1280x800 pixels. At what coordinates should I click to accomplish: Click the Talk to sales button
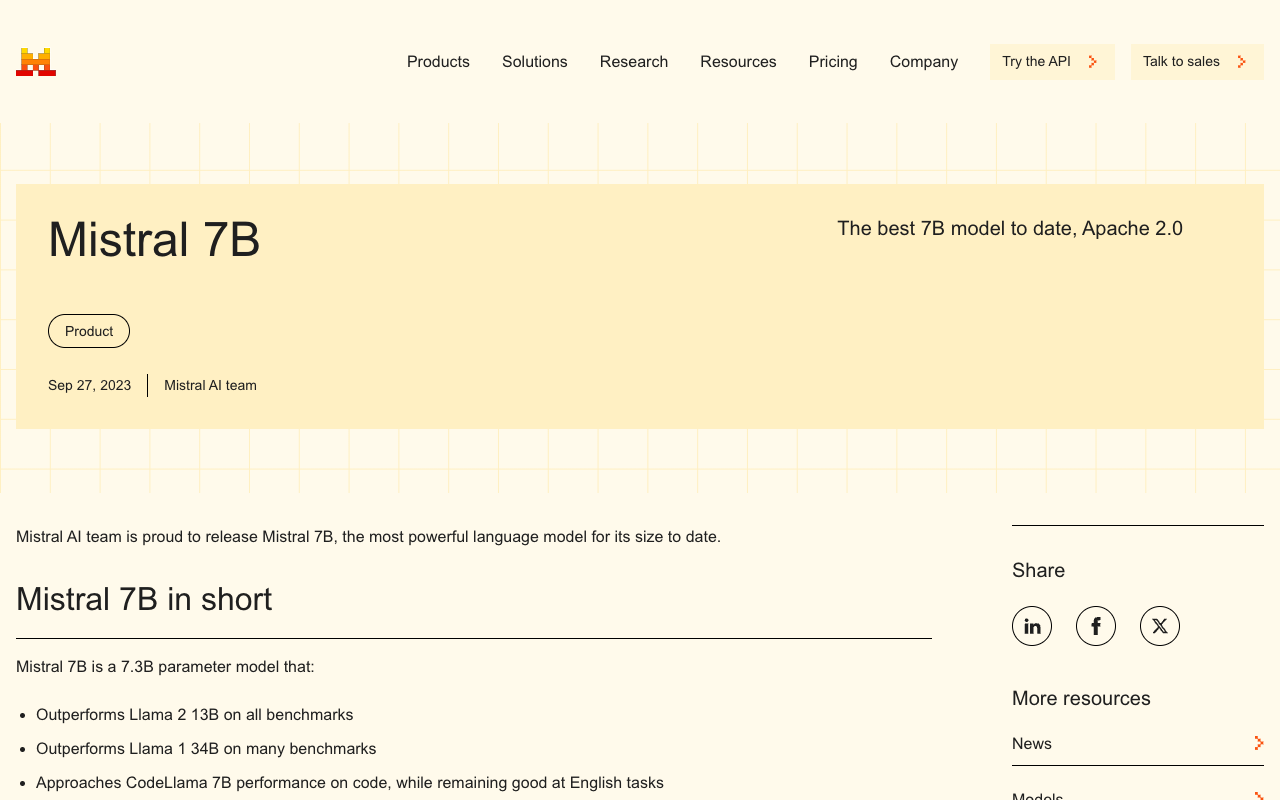click(1197, 62)
